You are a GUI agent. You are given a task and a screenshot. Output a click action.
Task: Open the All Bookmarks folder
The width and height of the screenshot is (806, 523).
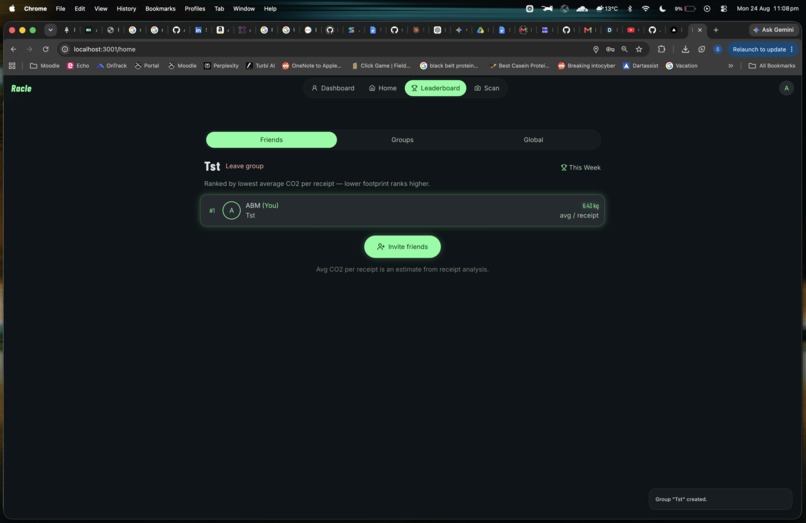[772, 66]
